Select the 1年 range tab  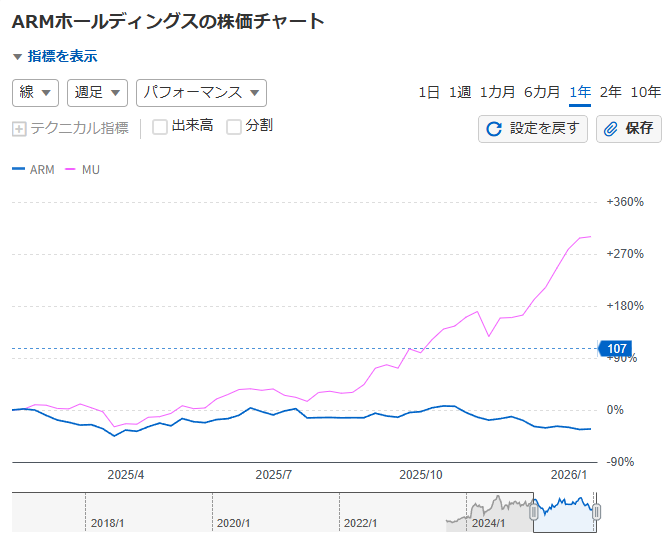(580, 92)
